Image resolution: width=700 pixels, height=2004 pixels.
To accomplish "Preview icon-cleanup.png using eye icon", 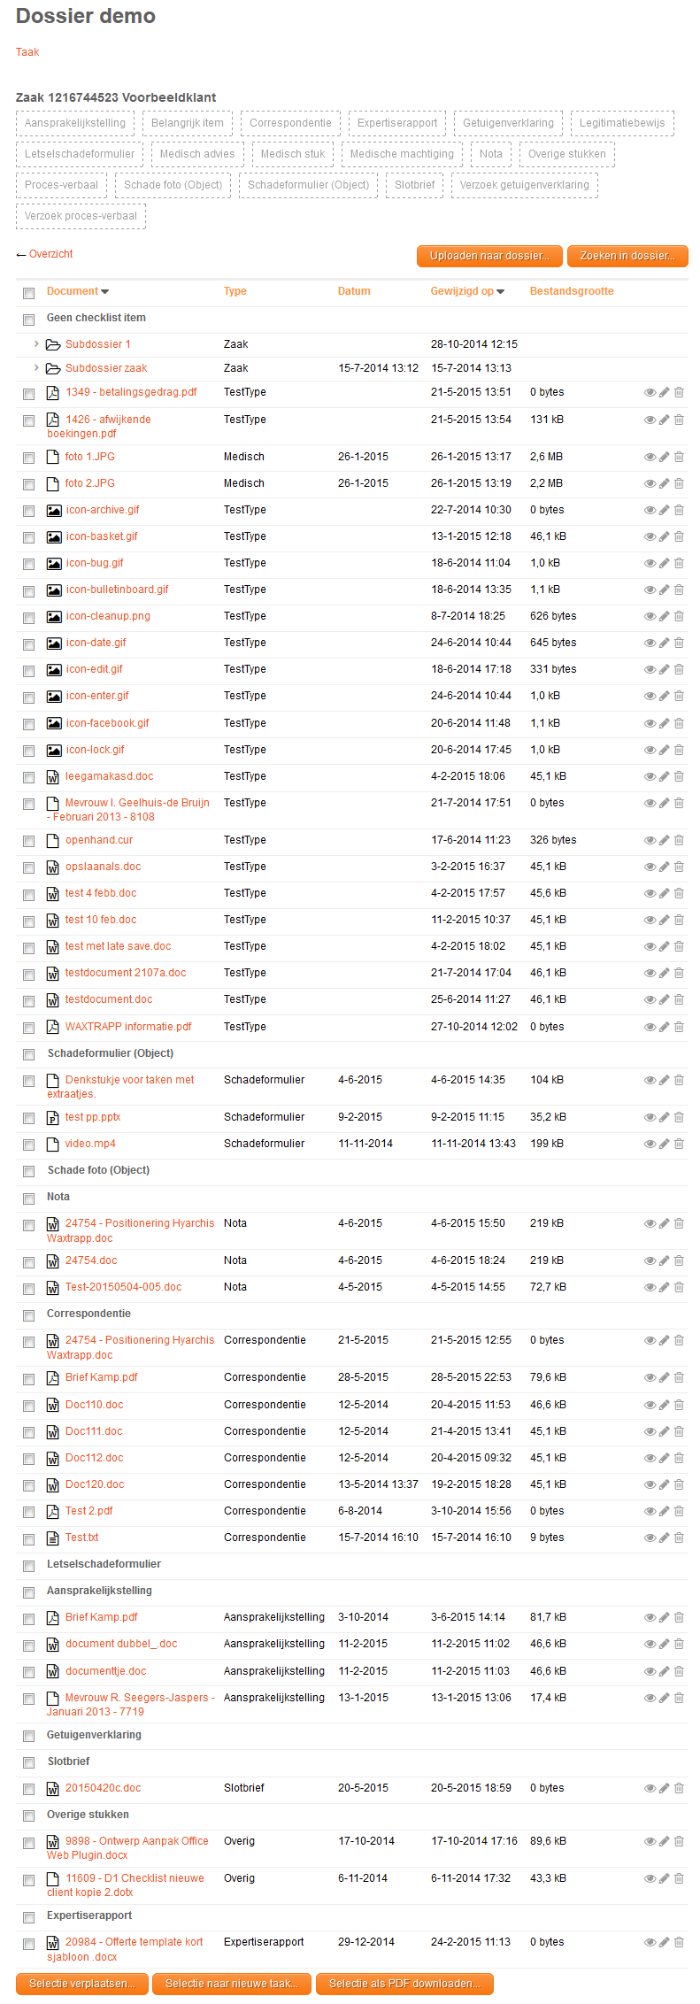I will (650, 617).
